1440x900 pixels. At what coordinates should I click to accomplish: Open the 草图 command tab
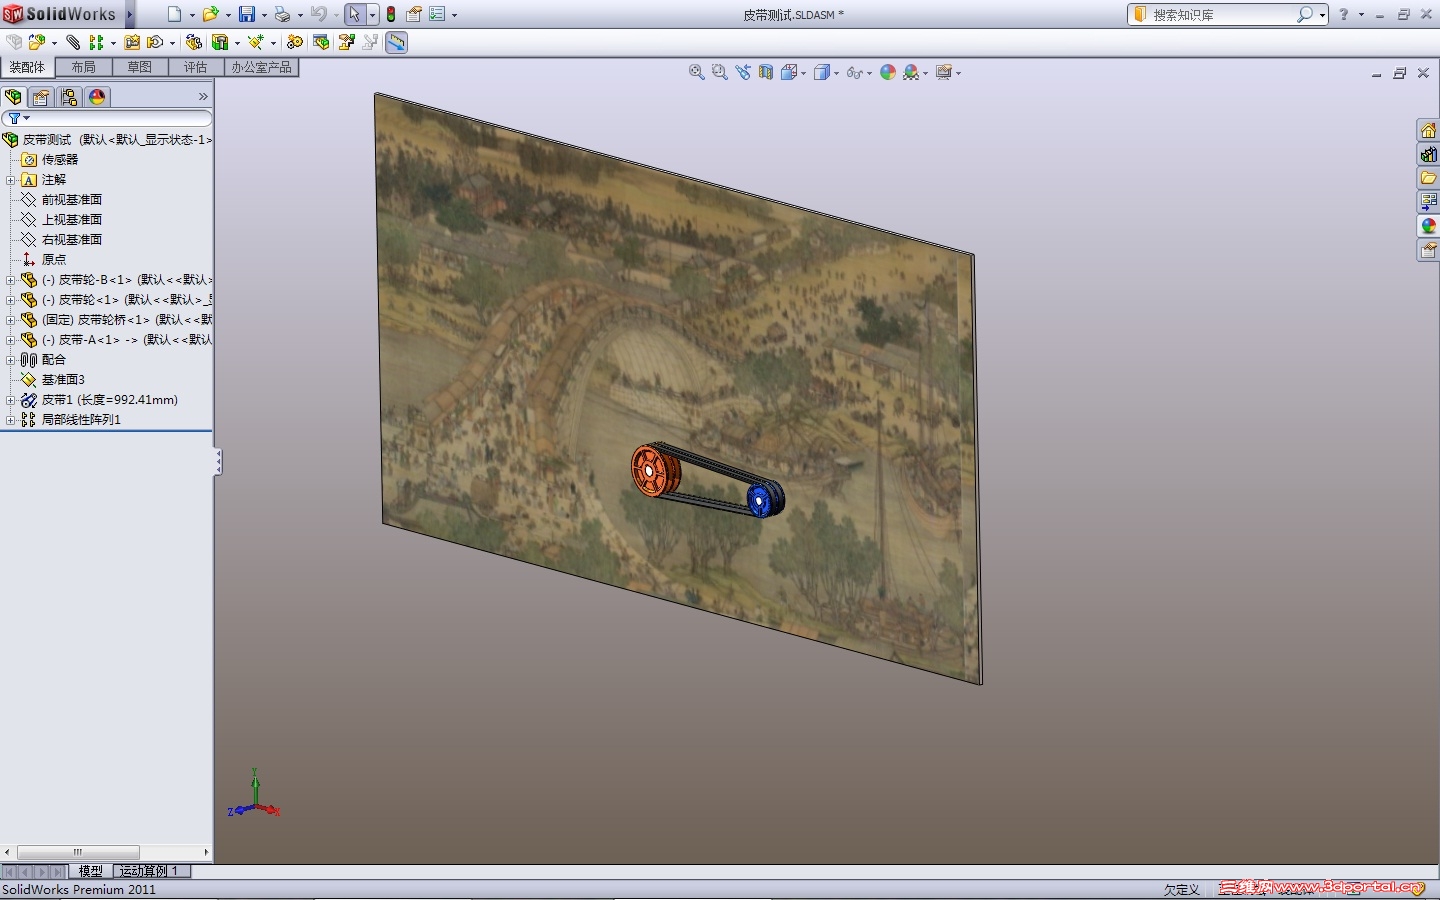coord(140,67)
